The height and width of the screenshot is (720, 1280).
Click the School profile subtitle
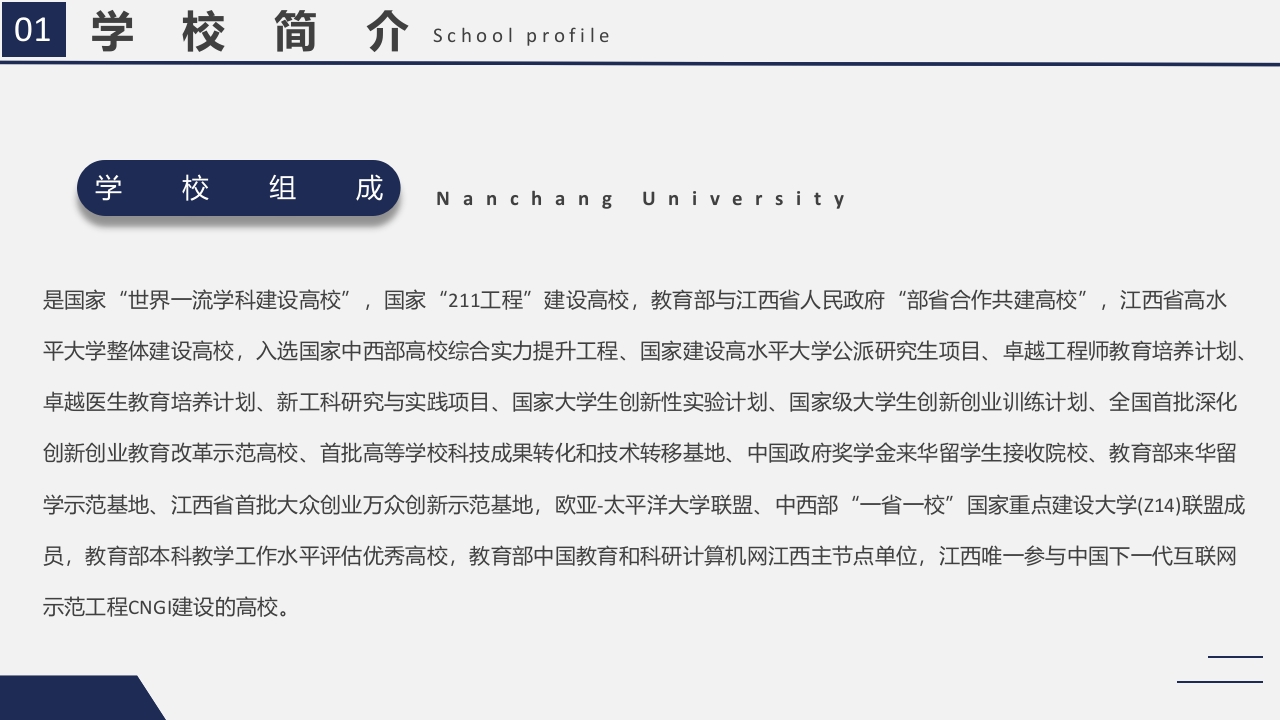[x=521, y=36]
